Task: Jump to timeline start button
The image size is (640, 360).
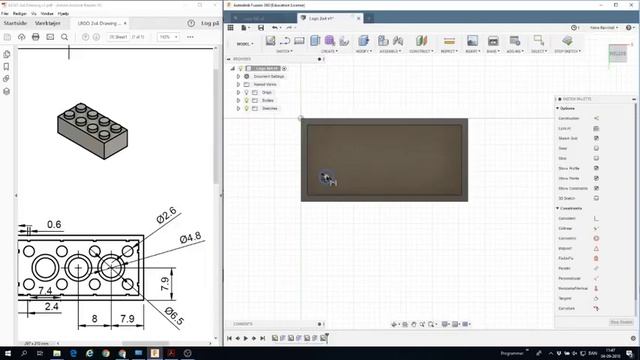Action: point(229,338)
